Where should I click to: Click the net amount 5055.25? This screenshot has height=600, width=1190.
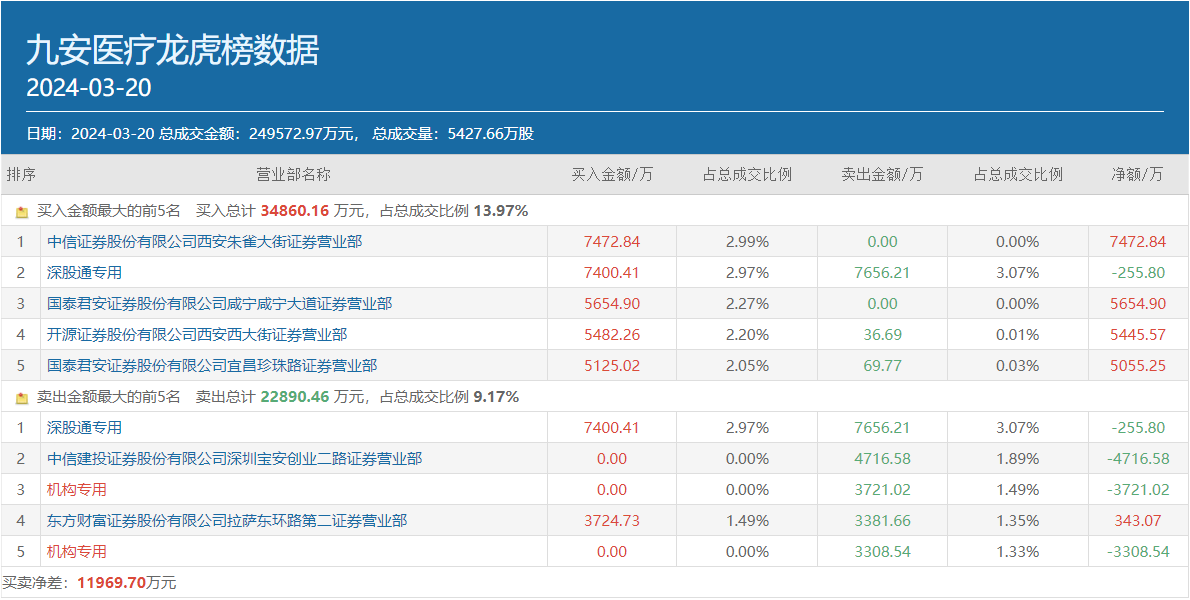pyautogui.click(x=1137, y=366)
